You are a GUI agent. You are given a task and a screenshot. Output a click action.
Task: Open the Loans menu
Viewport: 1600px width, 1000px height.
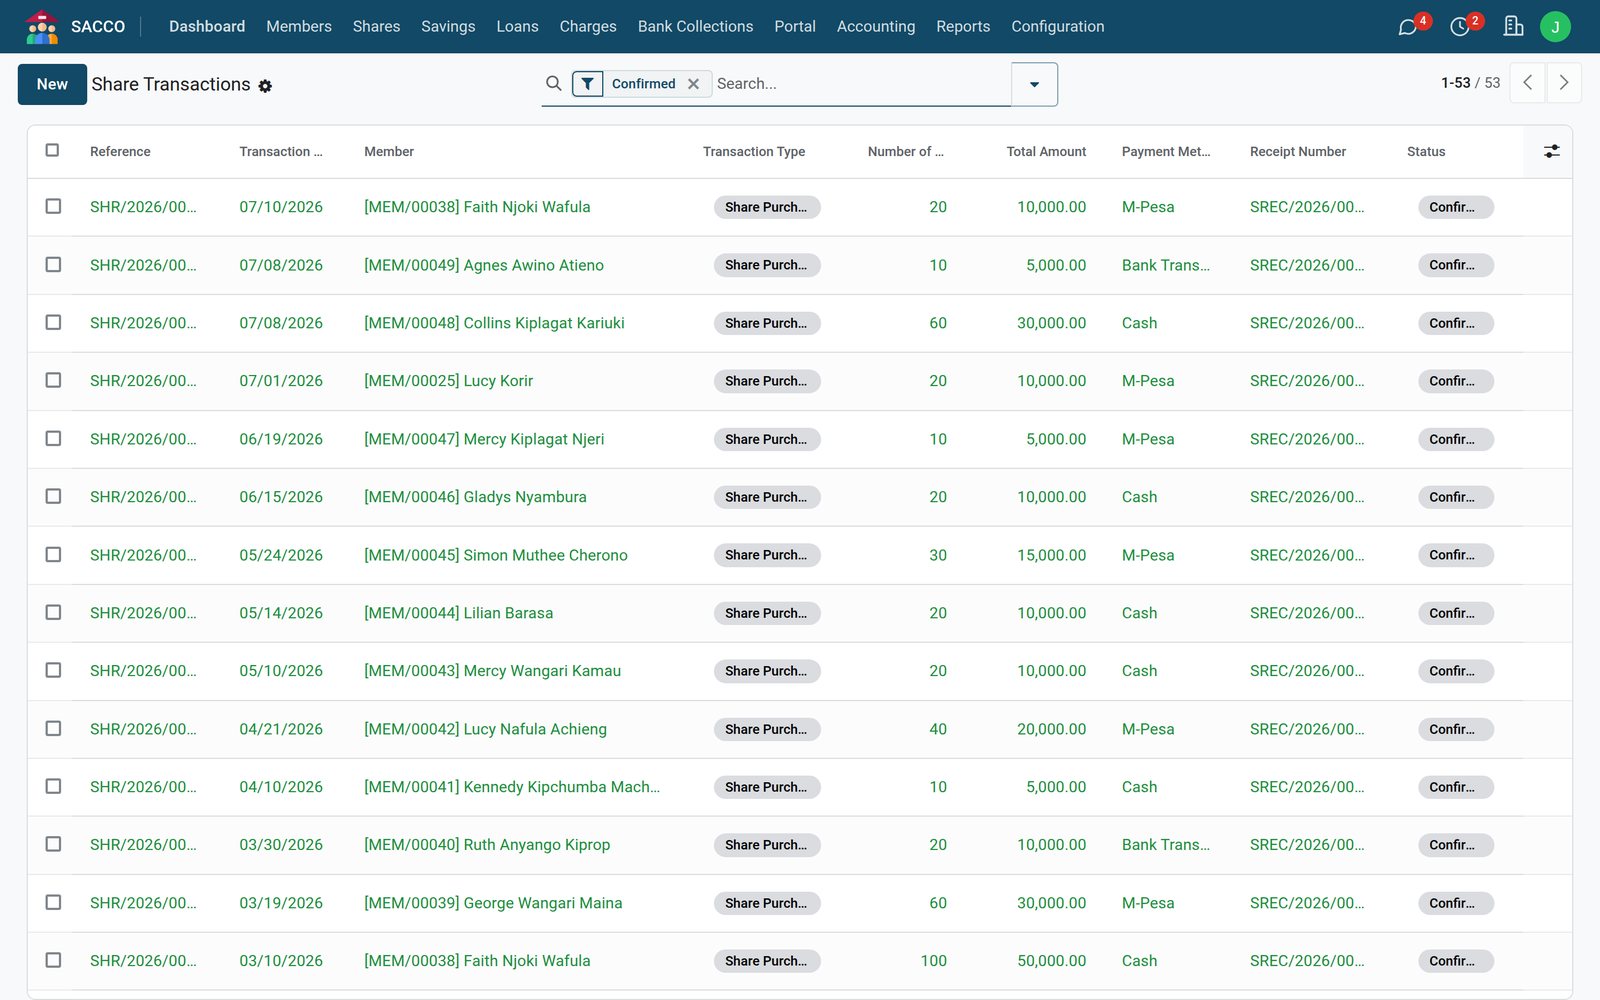[x=517, y=27]
